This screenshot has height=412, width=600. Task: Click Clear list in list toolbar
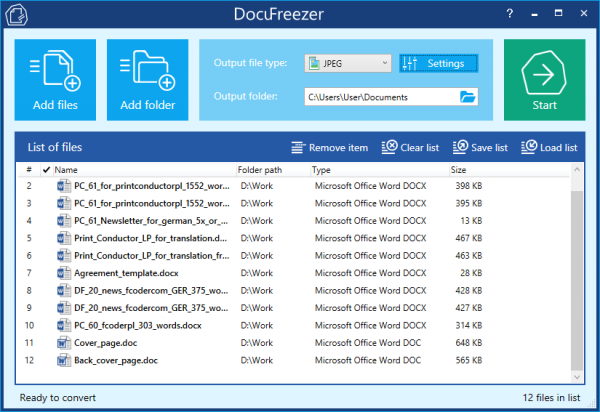(410, 147)
